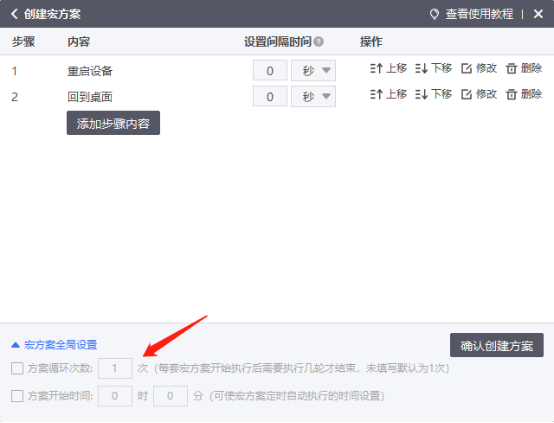Enable the 方案循环次数 checkbox

coord(17,368)
